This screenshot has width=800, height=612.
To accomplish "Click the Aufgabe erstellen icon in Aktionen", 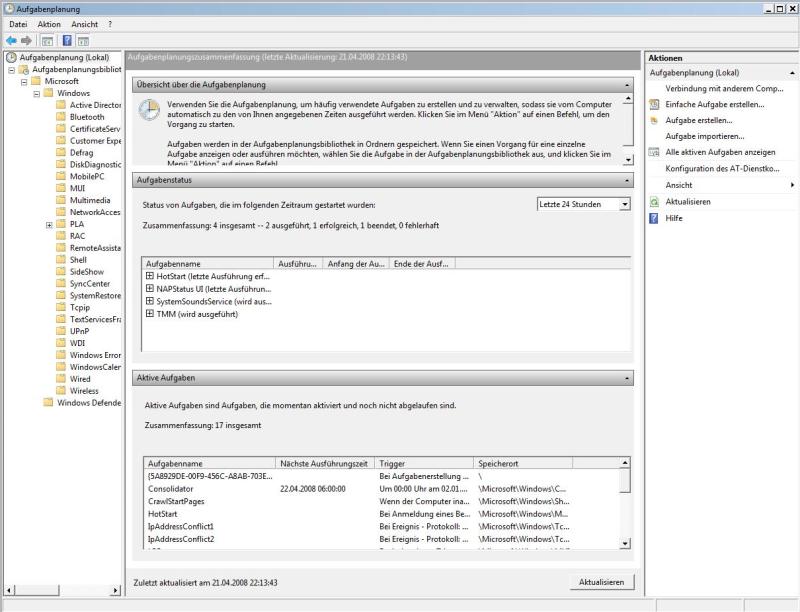I will tap(654, 120).
